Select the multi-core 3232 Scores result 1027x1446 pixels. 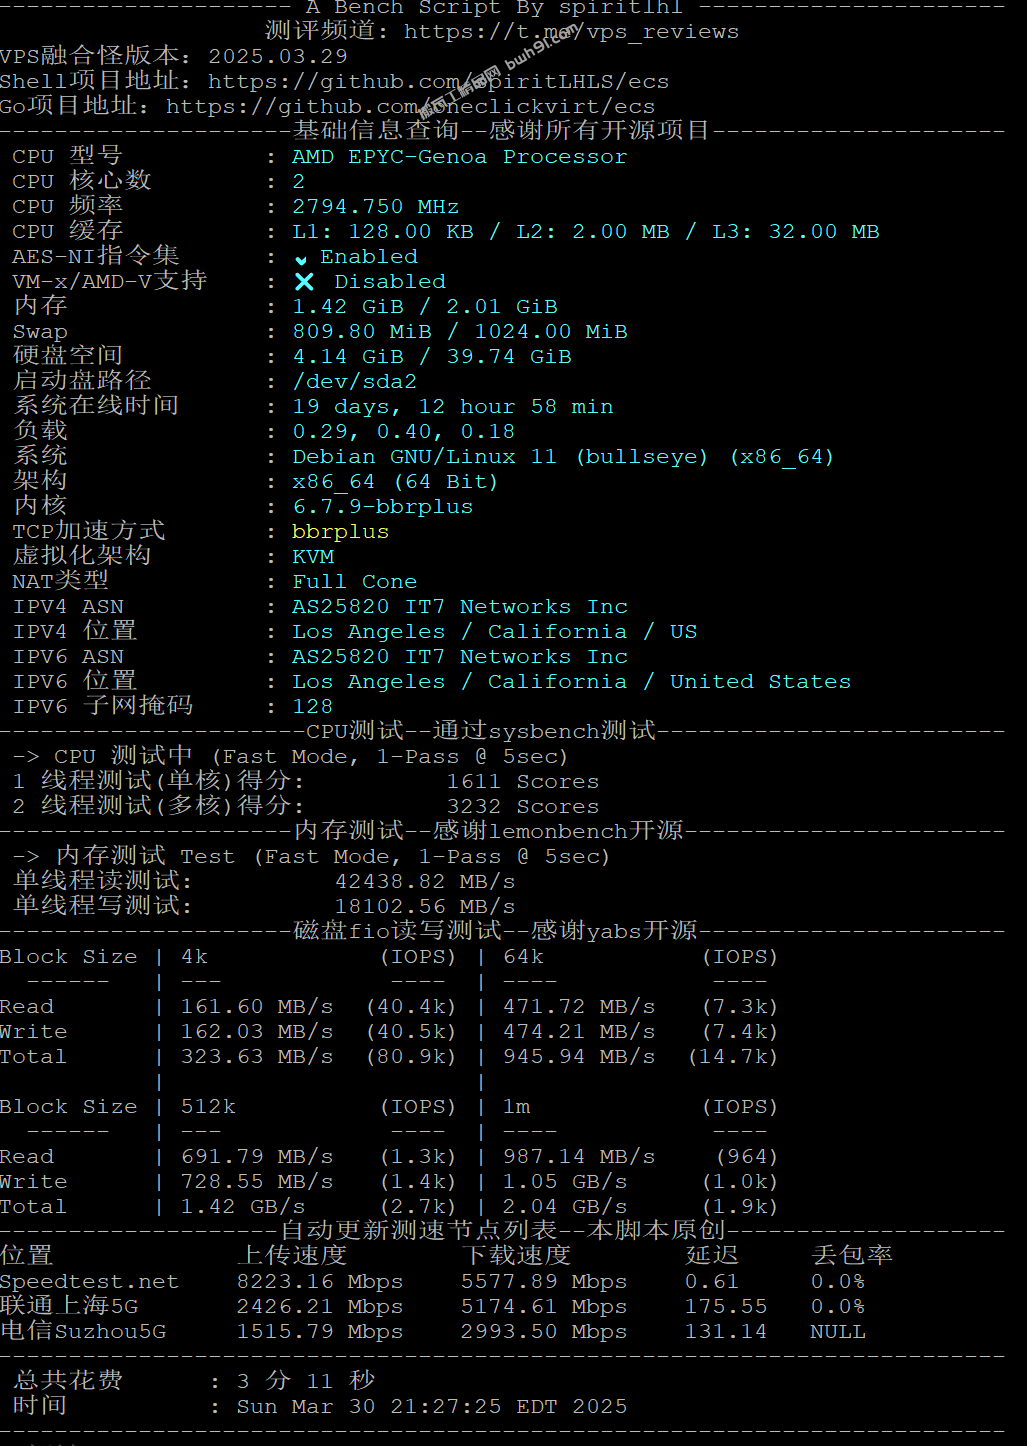523,807
